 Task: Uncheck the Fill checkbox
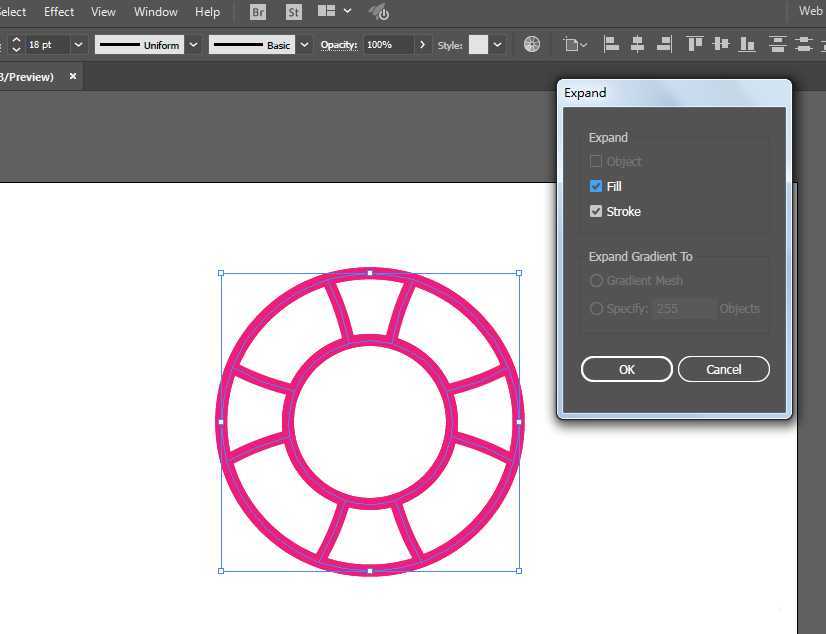[x=596, y=186]
